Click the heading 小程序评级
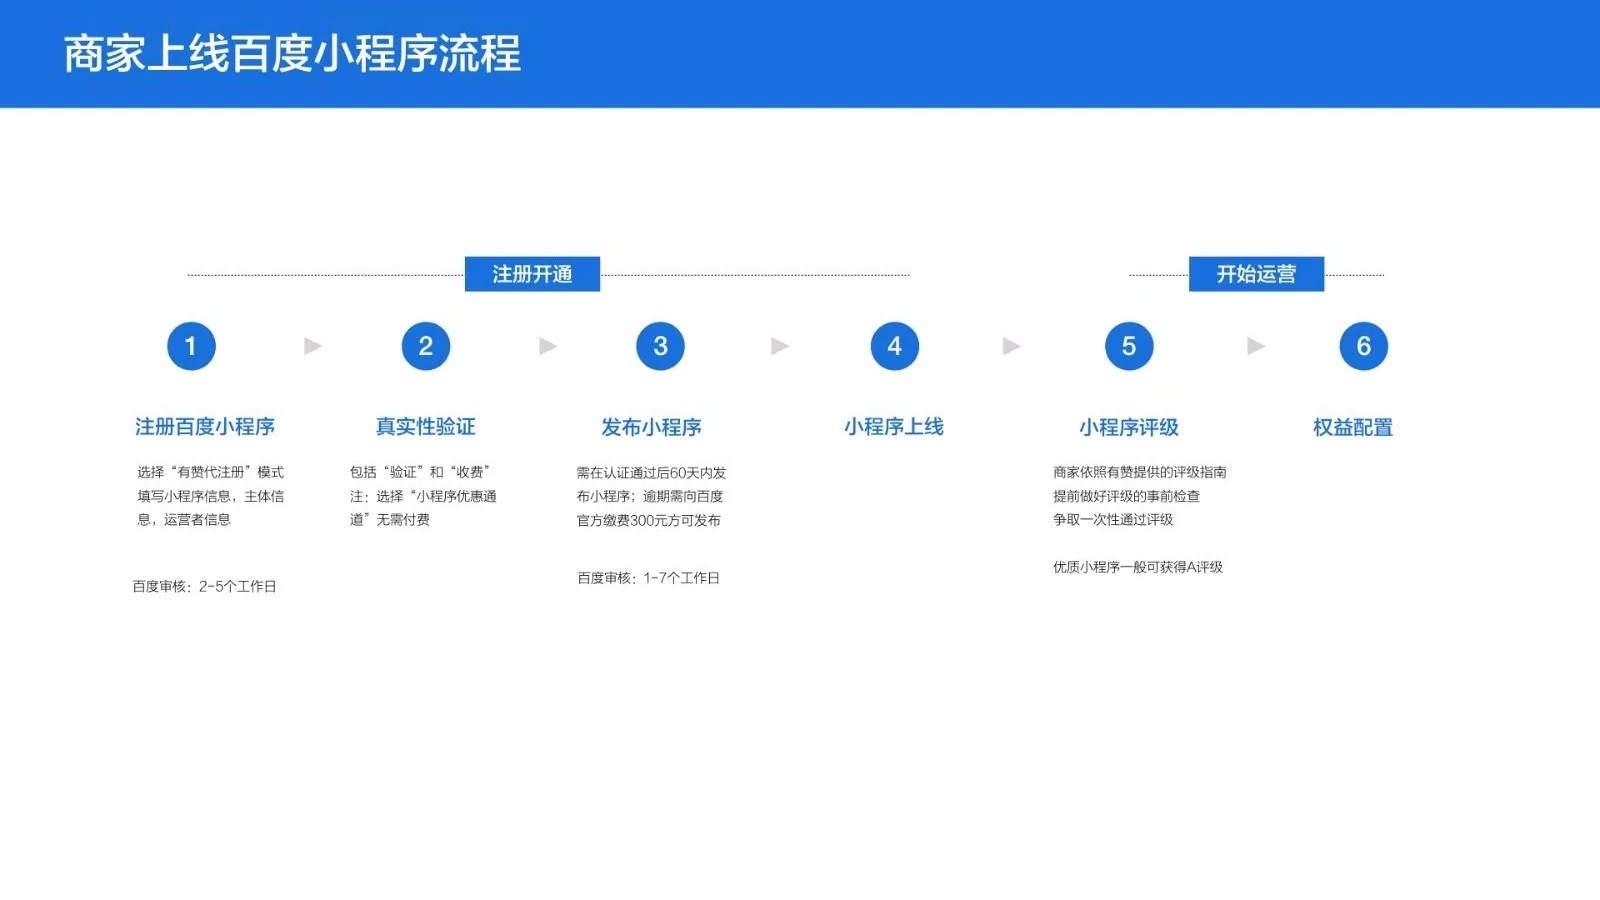This screenshot has width=1600, height=900. coord(1129,427)
